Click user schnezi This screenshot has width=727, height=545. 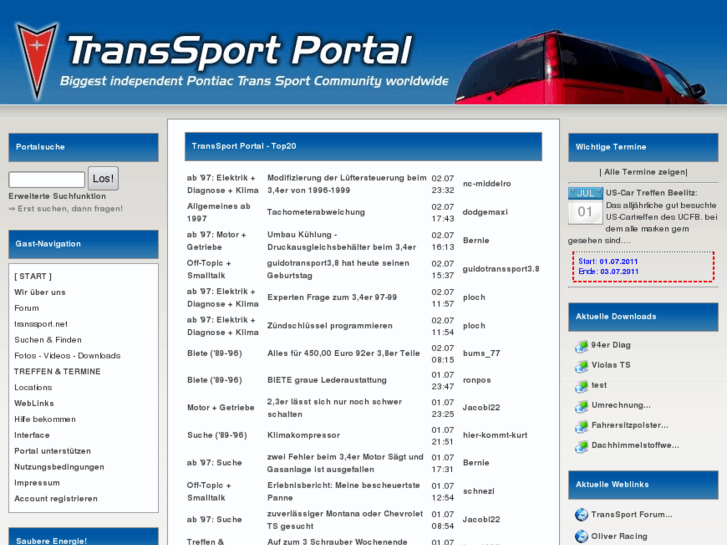(478, 492)
